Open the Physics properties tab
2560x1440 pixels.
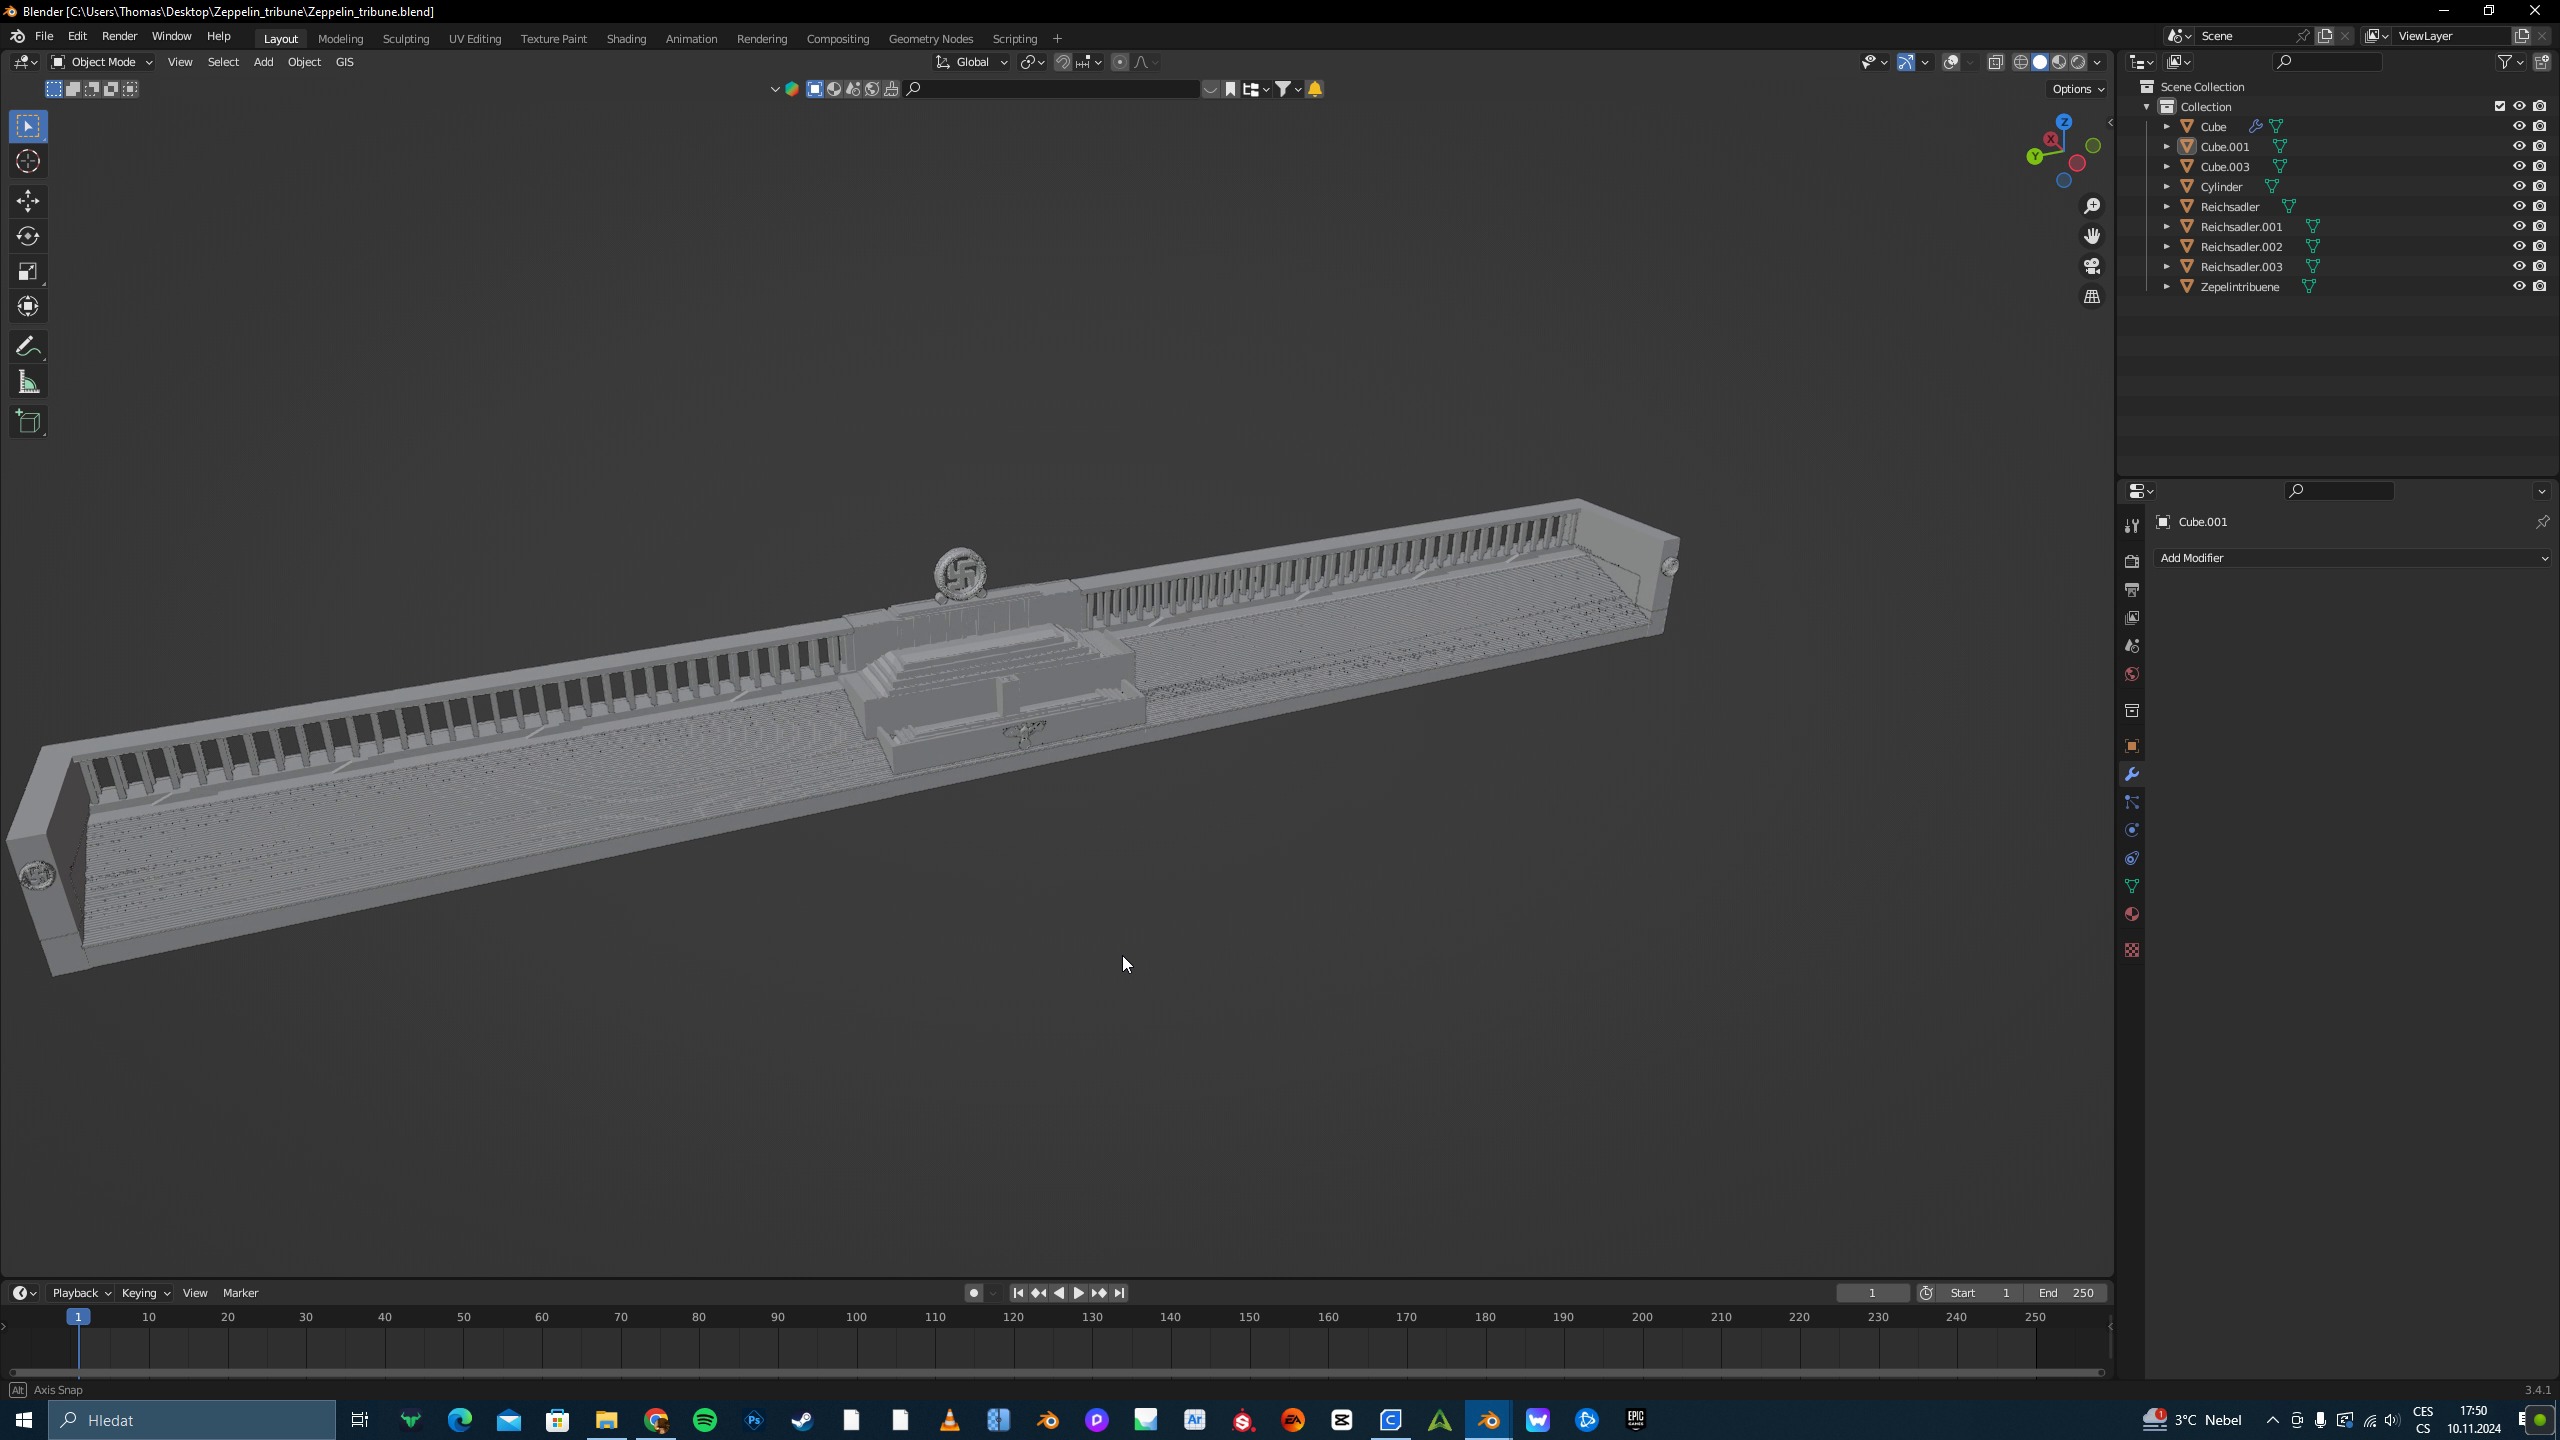2132,830
